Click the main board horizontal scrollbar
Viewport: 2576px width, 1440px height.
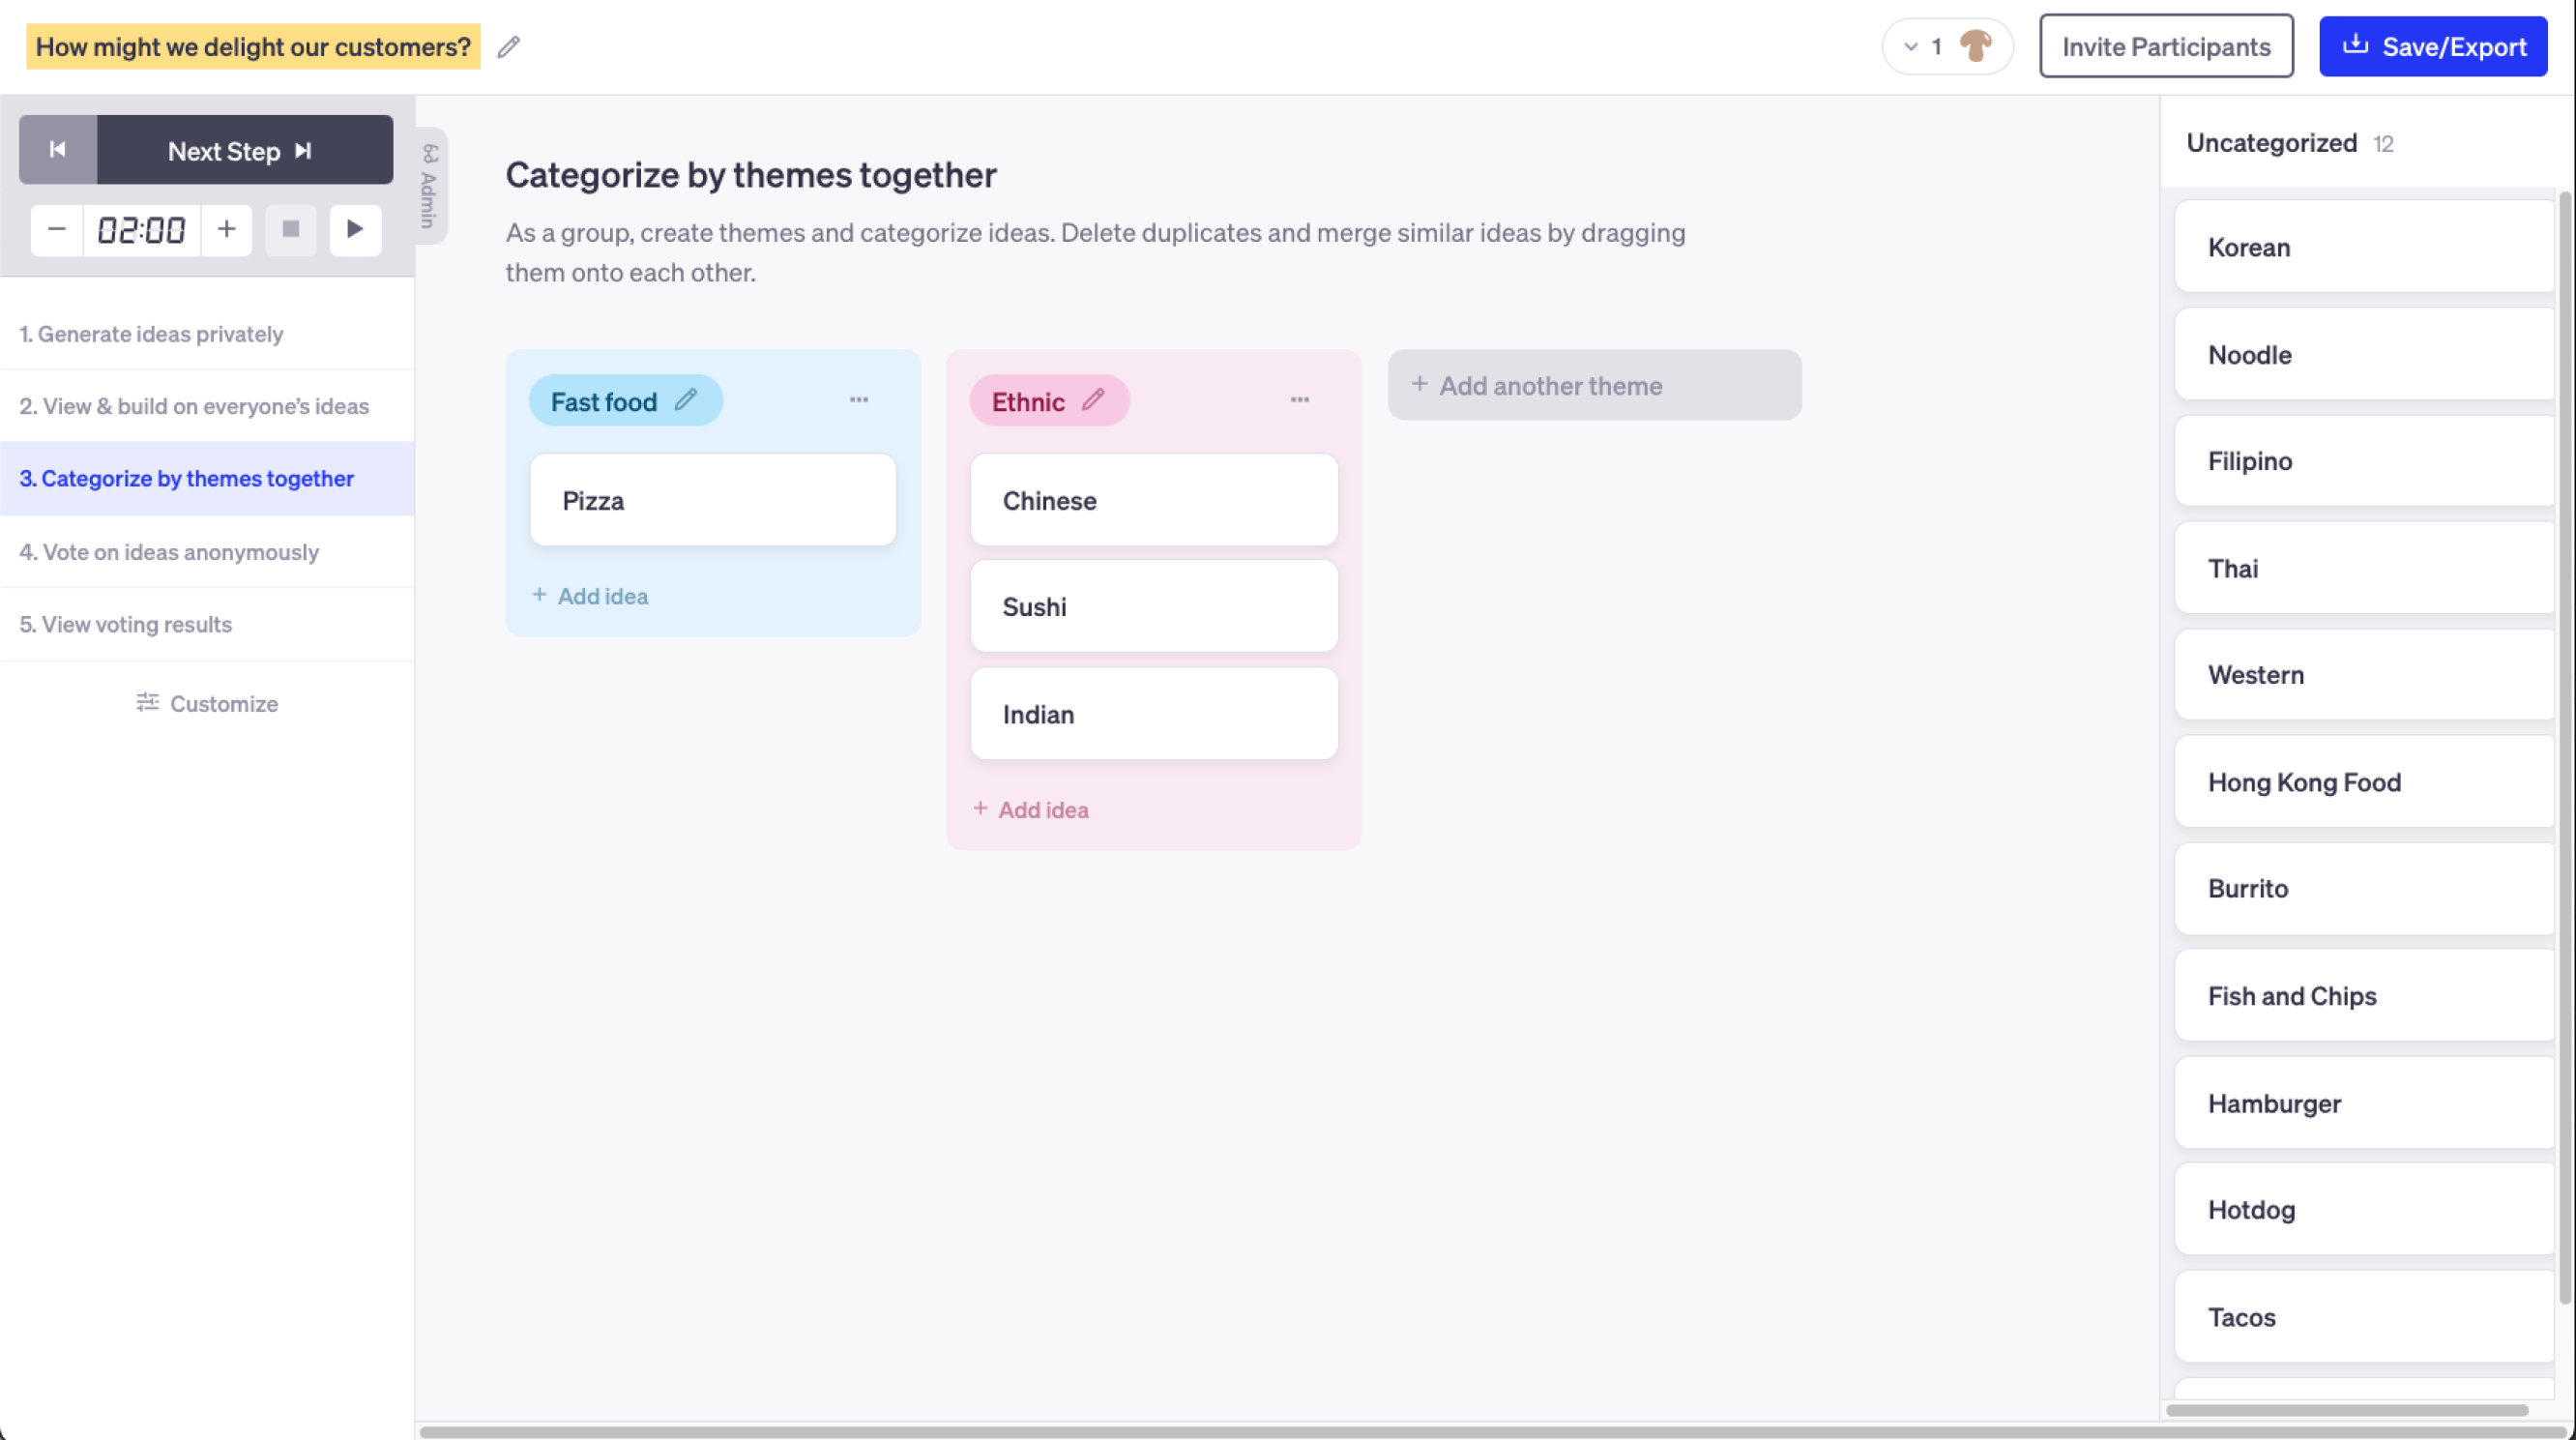(1494, 1432)
